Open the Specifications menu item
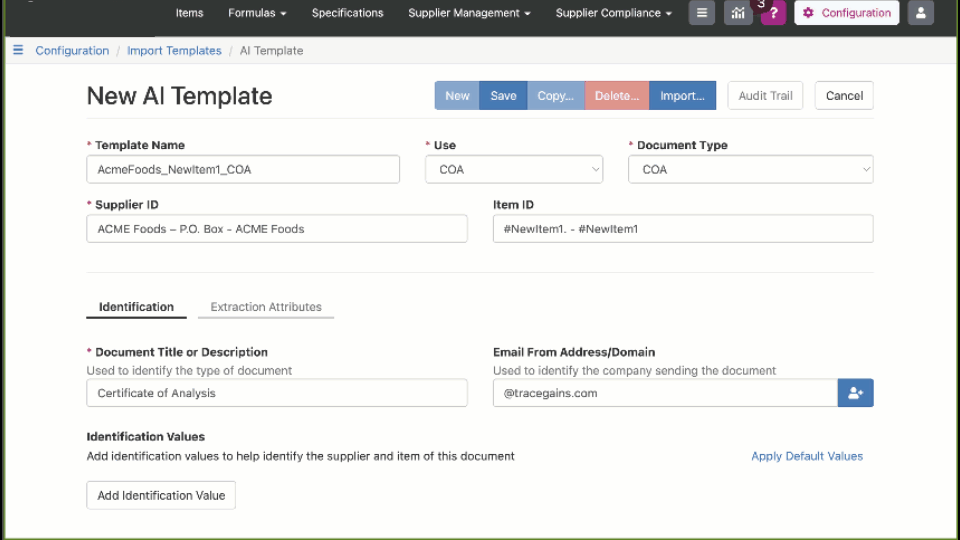 pyautogui.click(x=347, y=13)
